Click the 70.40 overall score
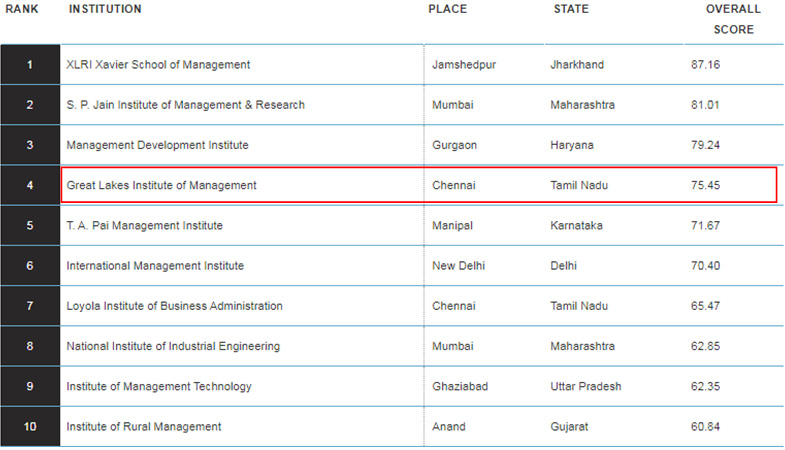The image size is (785, 450). [705, 266]
